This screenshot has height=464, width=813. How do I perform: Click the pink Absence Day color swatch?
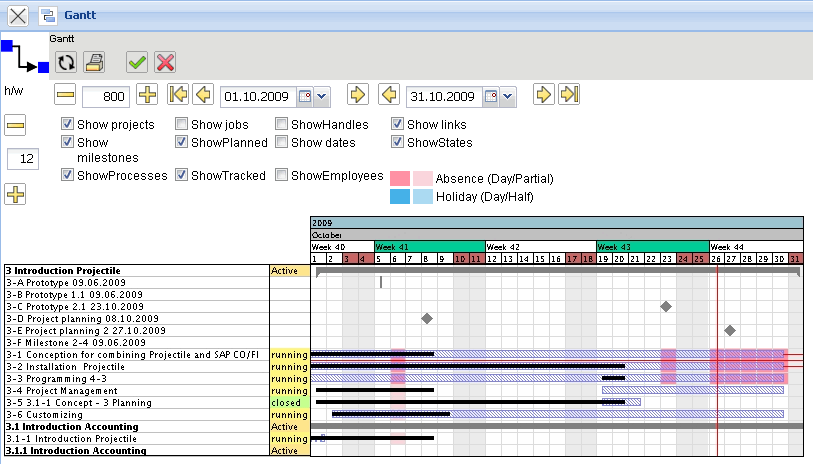click(400, 178)
